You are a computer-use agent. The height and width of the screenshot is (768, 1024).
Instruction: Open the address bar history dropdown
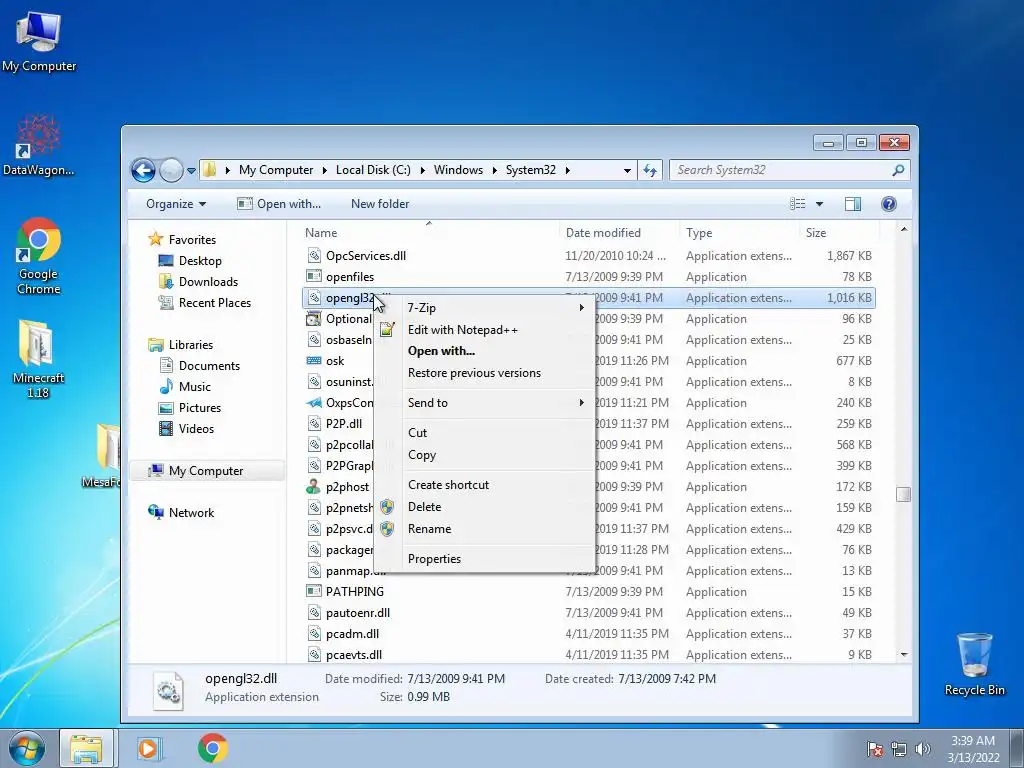[627, 170]
